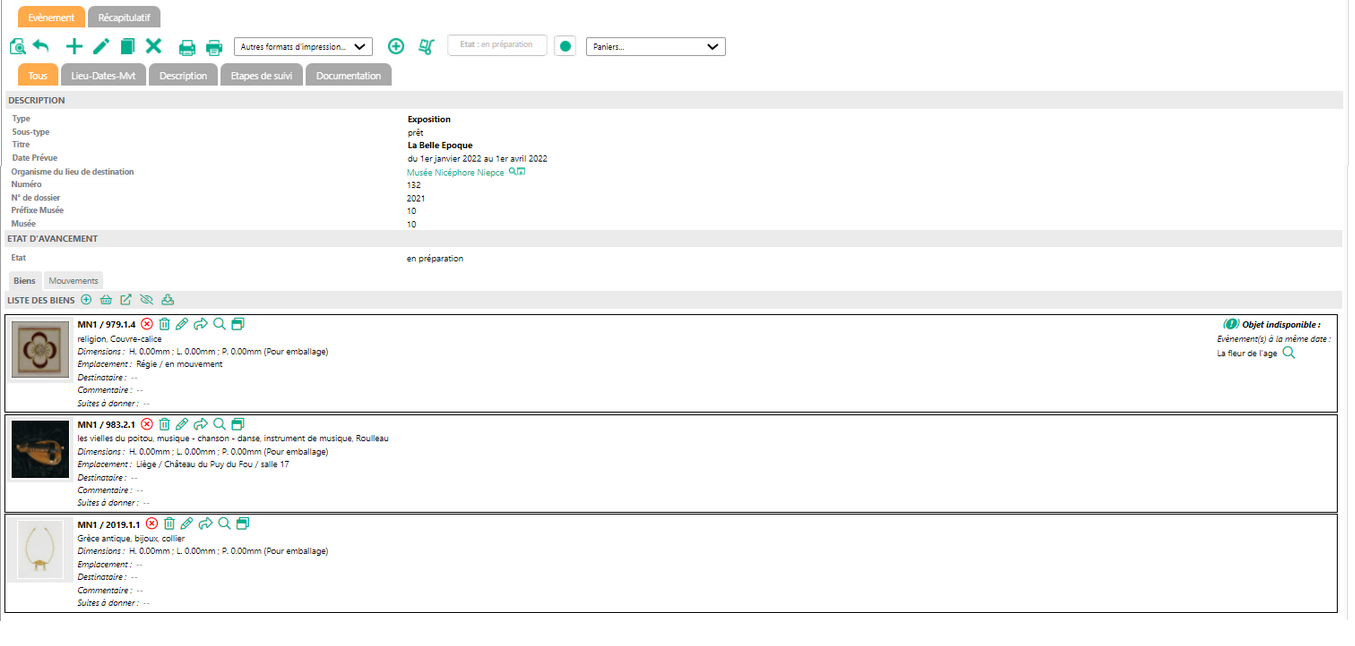Click the green circle status button
The height and width of the screenshot is (646, 1355).
pyautogui.click(x=565, y=46)
